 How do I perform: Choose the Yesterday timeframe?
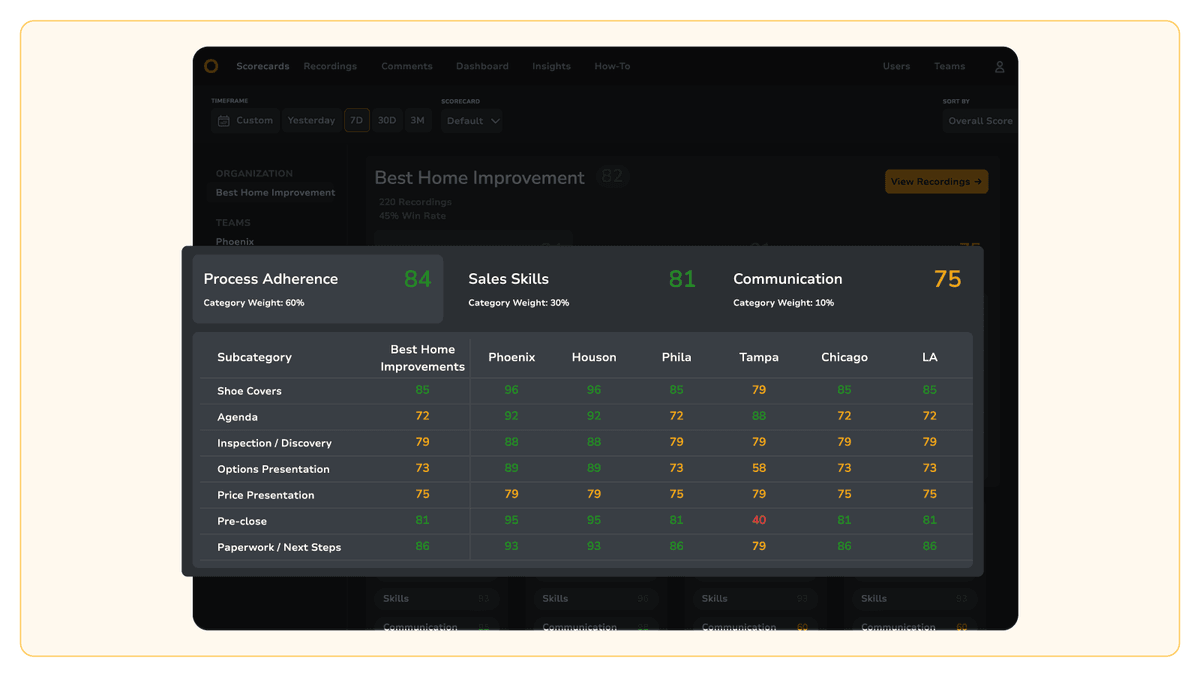click(311, 120)
